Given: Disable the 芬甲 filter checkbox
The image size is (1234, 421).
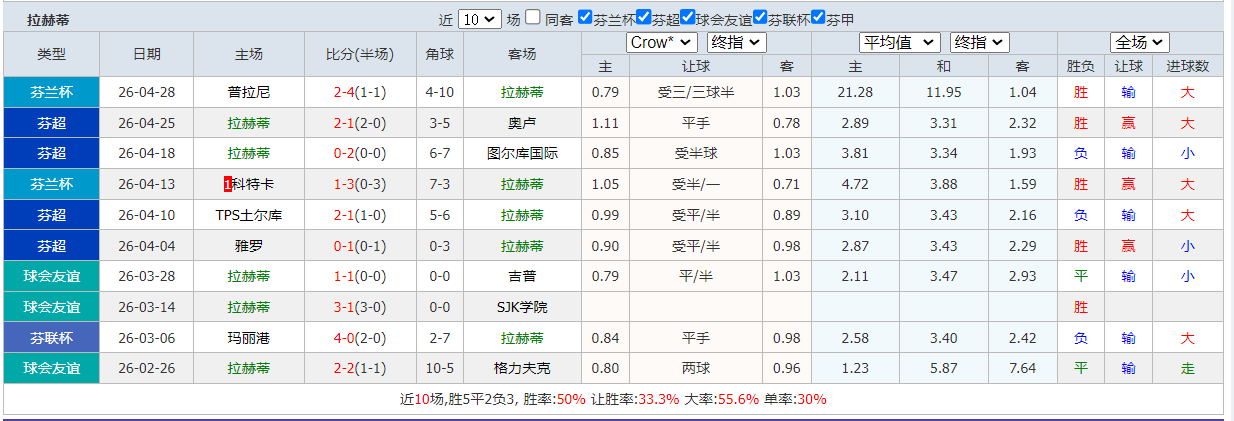Looking at the screenshot, I should tap(818, 17).
